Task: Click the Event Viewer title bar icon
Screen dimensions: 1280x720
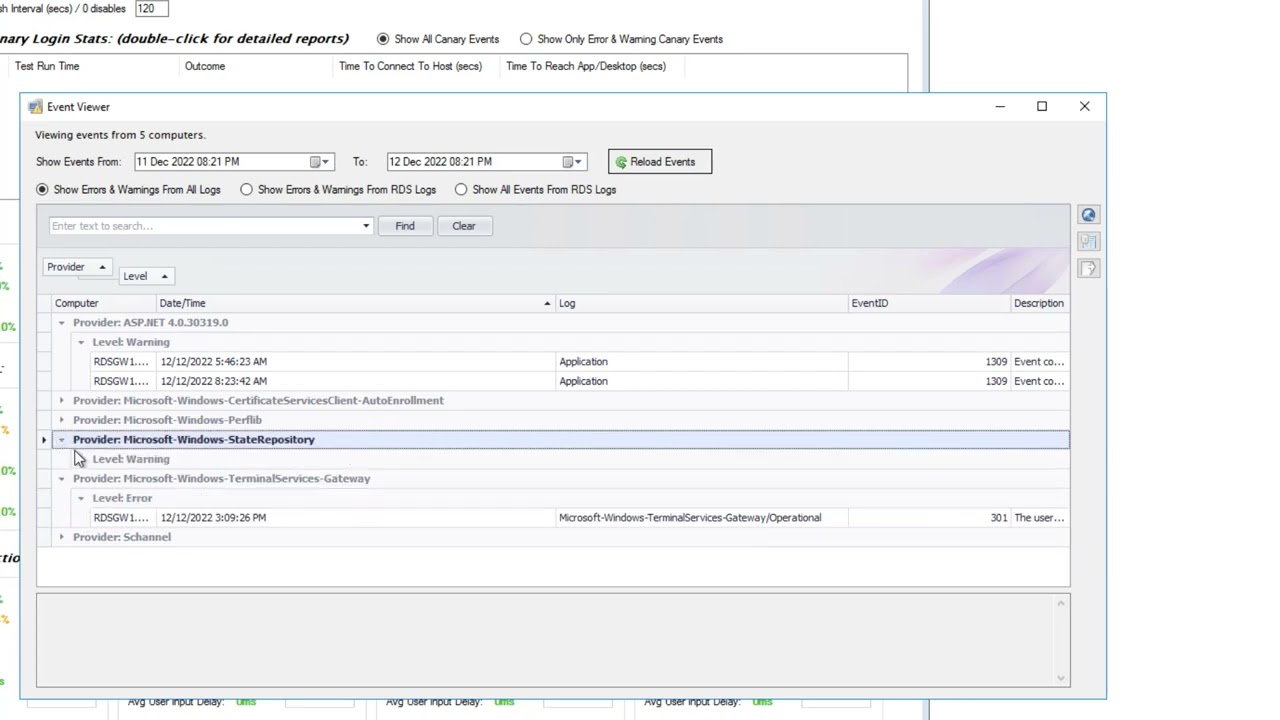Action: pyautogui.click(x=36, y=107)
